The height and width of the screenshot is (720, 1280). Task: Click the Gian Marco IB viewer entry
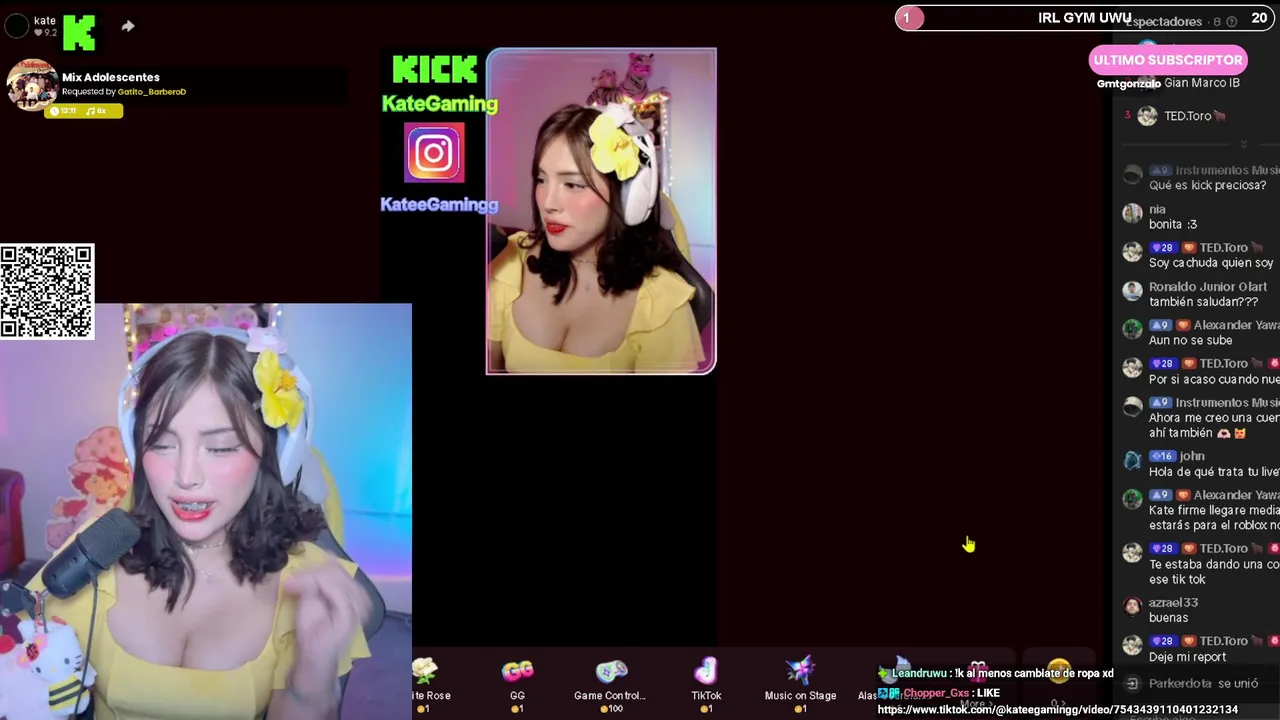click(x=1201, y=83)
